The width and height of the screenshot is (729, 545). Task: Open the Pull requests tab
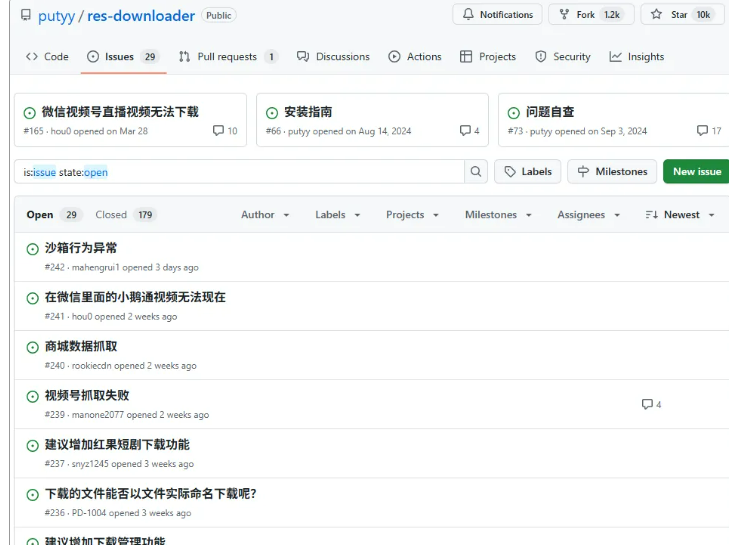pyautogui.click(x=228, y=57)
